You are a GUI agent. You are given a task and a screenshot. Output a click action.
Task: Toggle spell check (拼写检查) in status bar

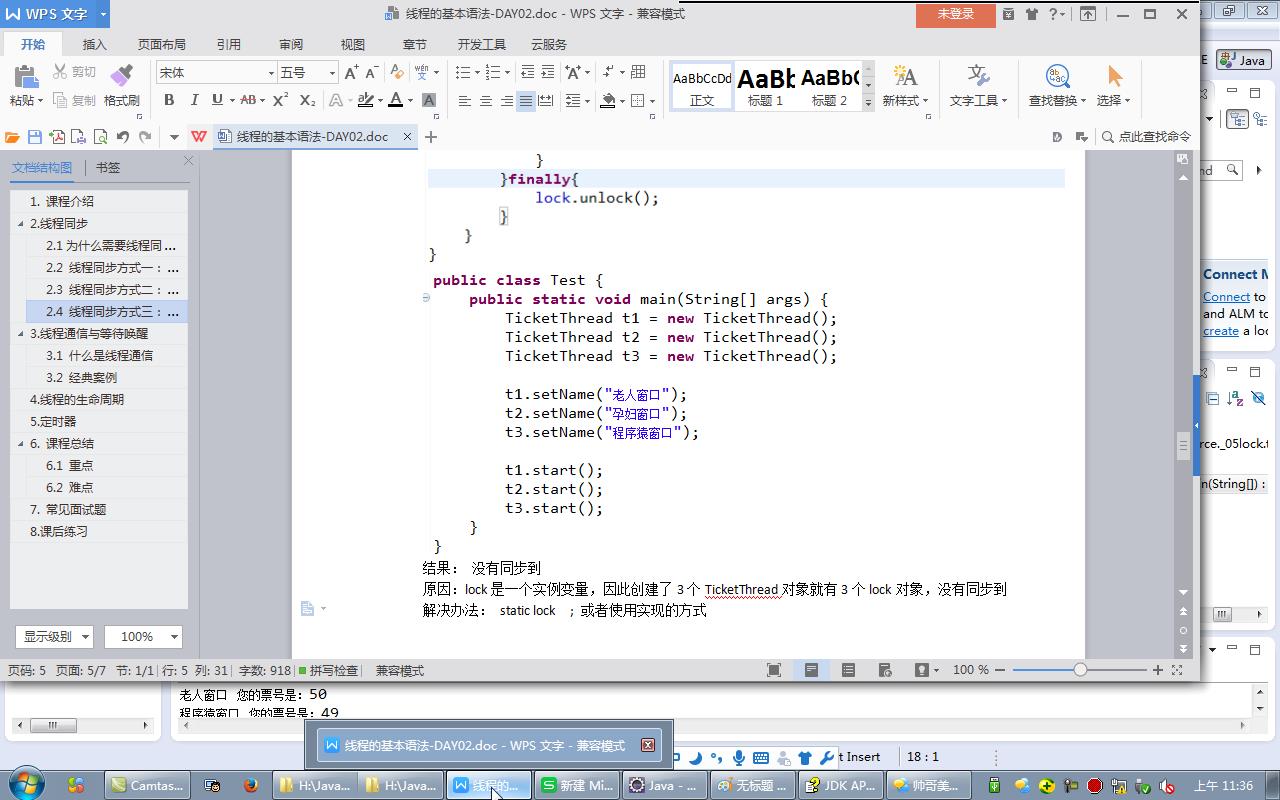328,671
